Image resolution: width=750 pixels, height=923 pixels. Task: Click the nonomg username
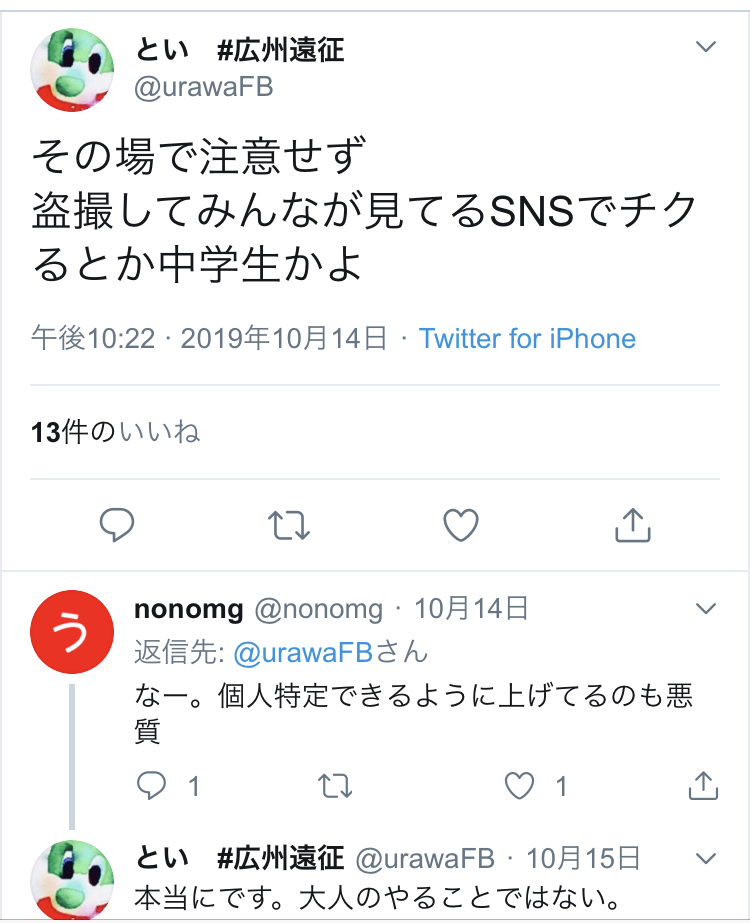pyautogui.click(x=188, y=609)
